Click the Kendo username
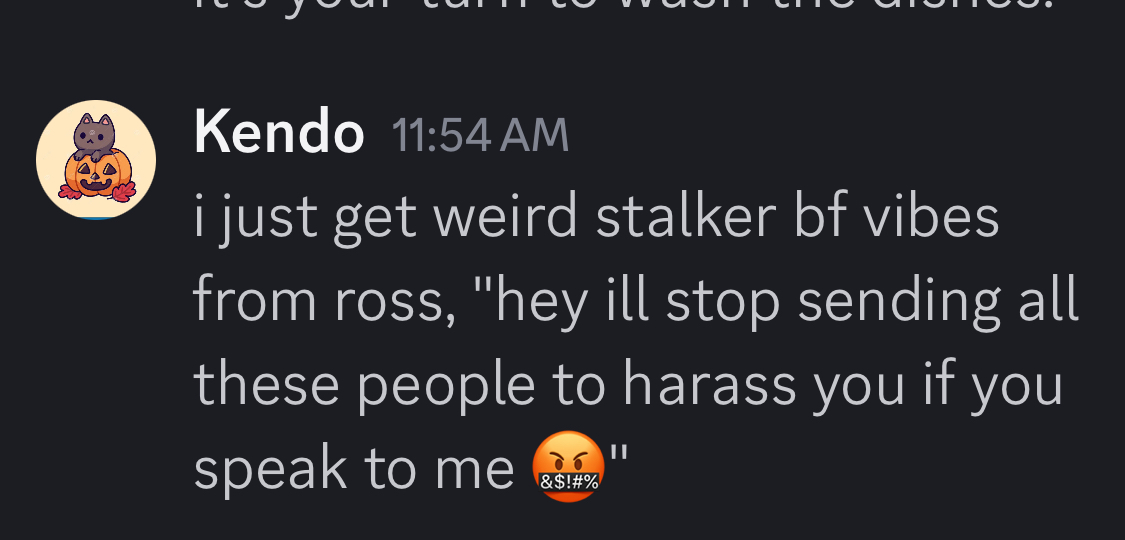 coord(278,134)
